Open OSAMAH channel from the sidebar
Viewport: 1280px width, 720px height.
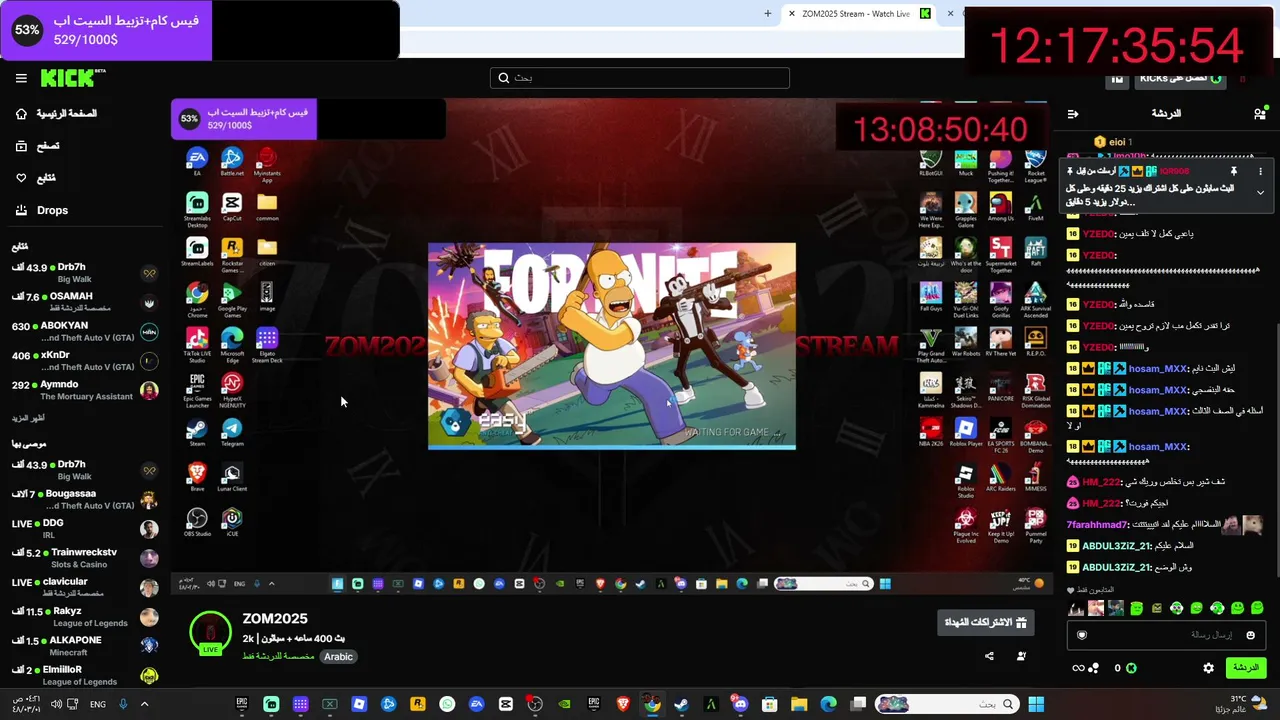85,302
